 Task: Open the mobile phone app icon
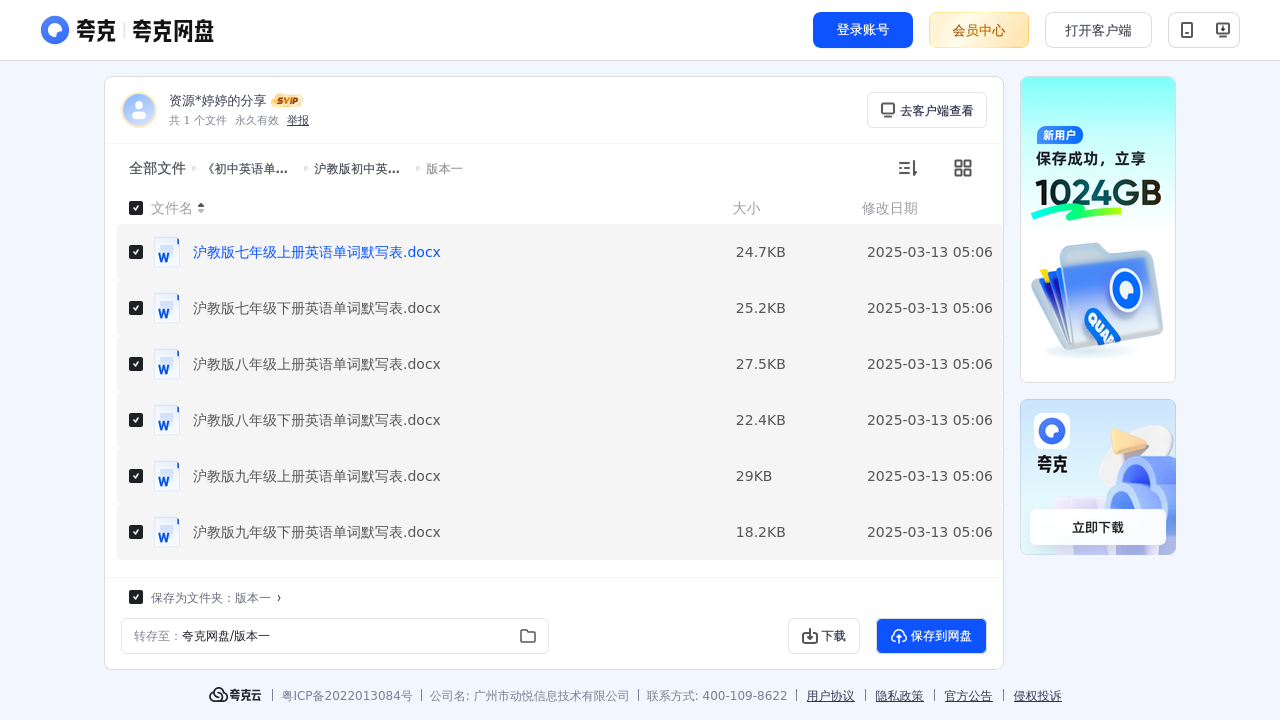pyautogui.click(x=1187, y=30)
